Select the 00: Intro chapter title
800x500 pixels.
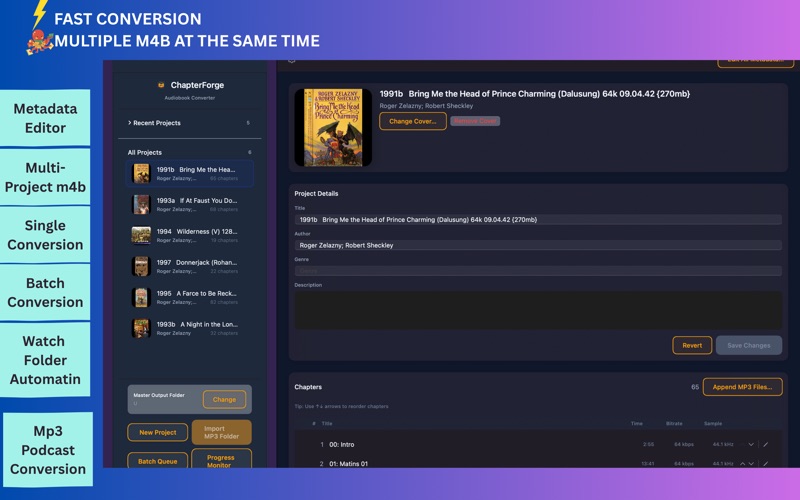341,444
